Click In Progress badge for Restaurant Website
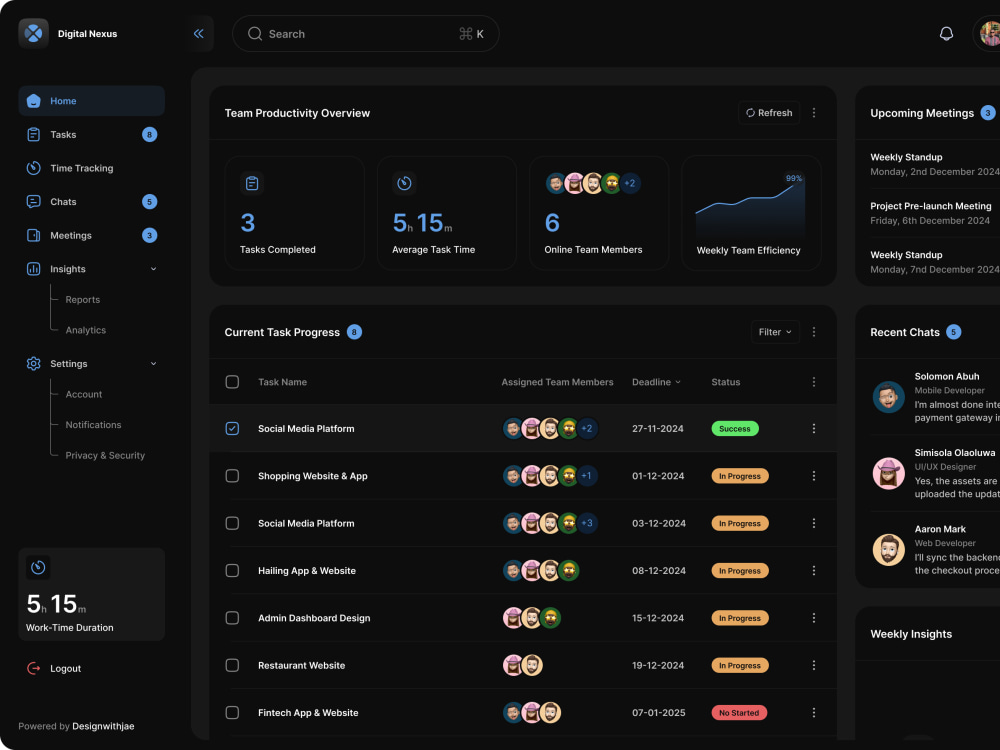This screenshot has width=1000, height=750. [740, 665]
